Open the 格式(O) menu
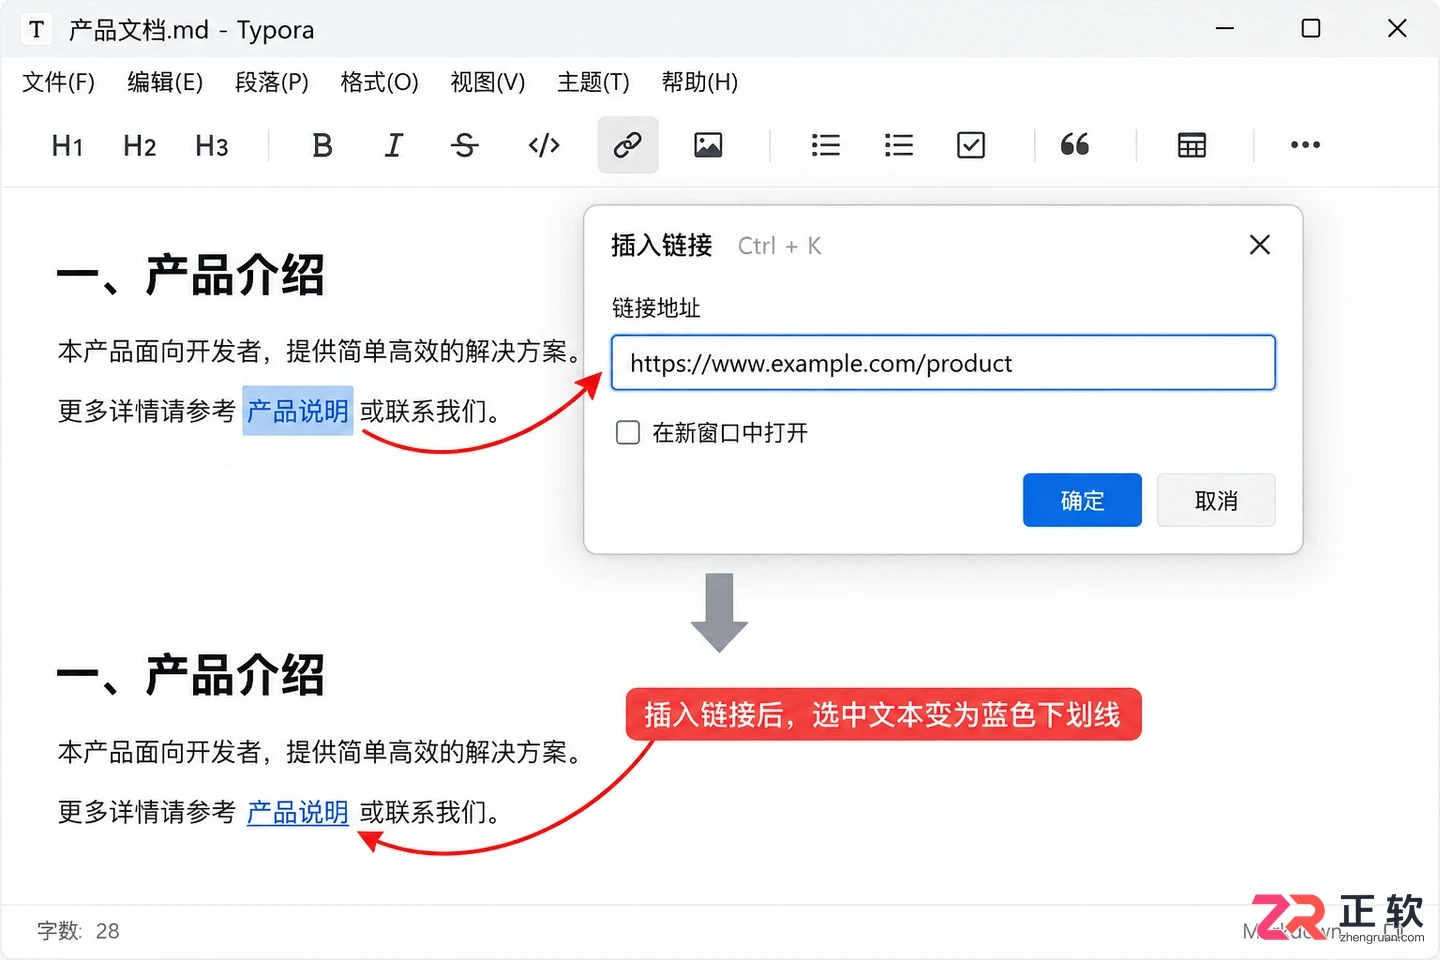 [379, 83]
